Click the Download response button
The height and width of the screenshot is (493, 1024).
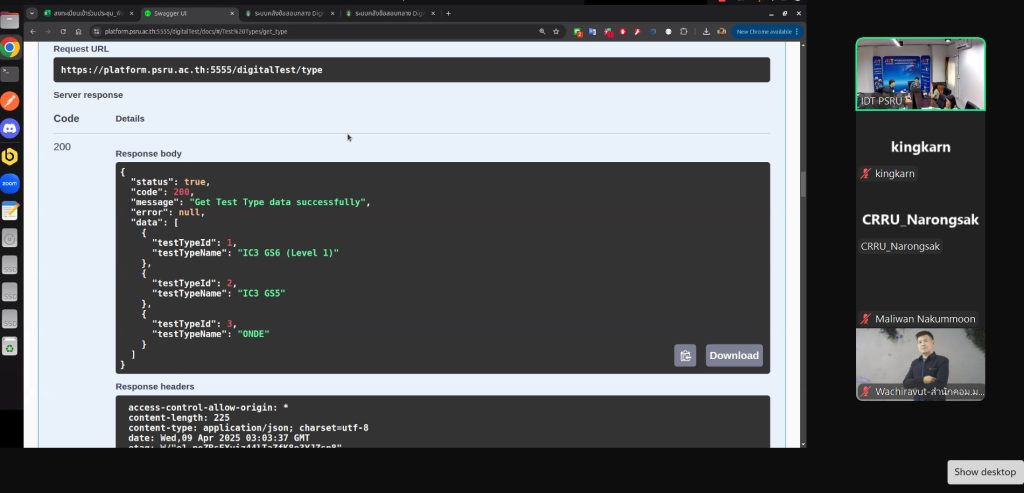tap(734, 355)
